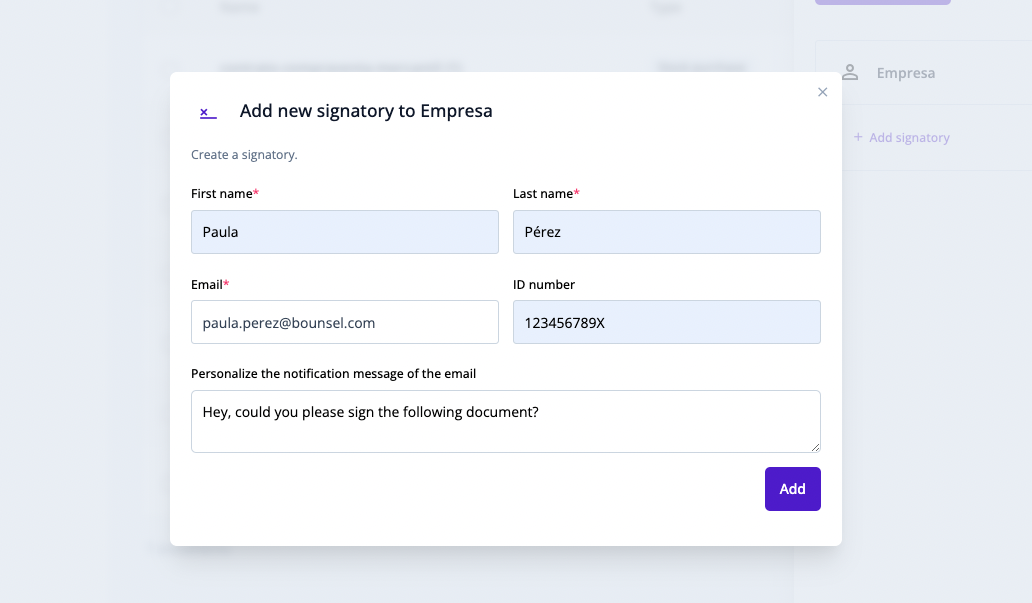Focus the First name field containing Paula
Viewport: 1032px width, 603px height.
pyautogui.click(x=344, y=232)
